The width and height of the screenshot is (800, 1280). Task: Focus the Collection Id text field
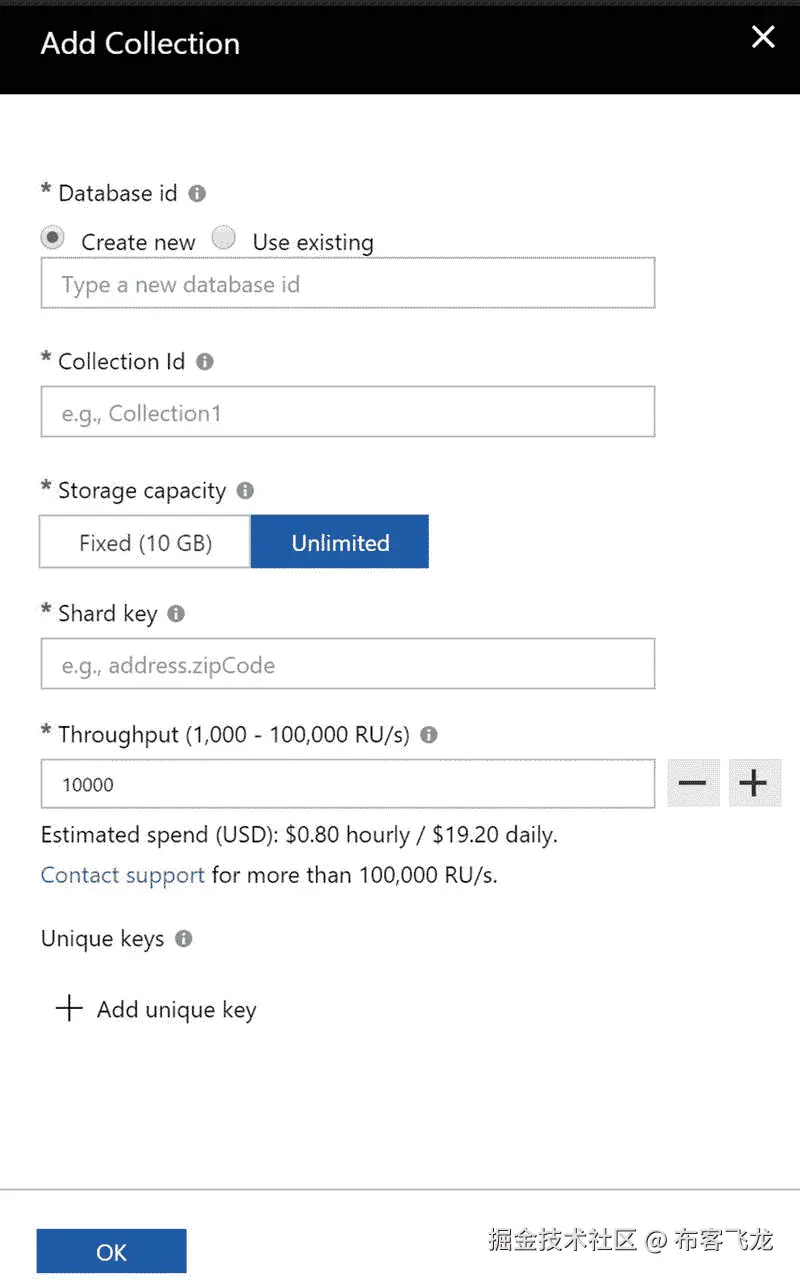[347, 411]
